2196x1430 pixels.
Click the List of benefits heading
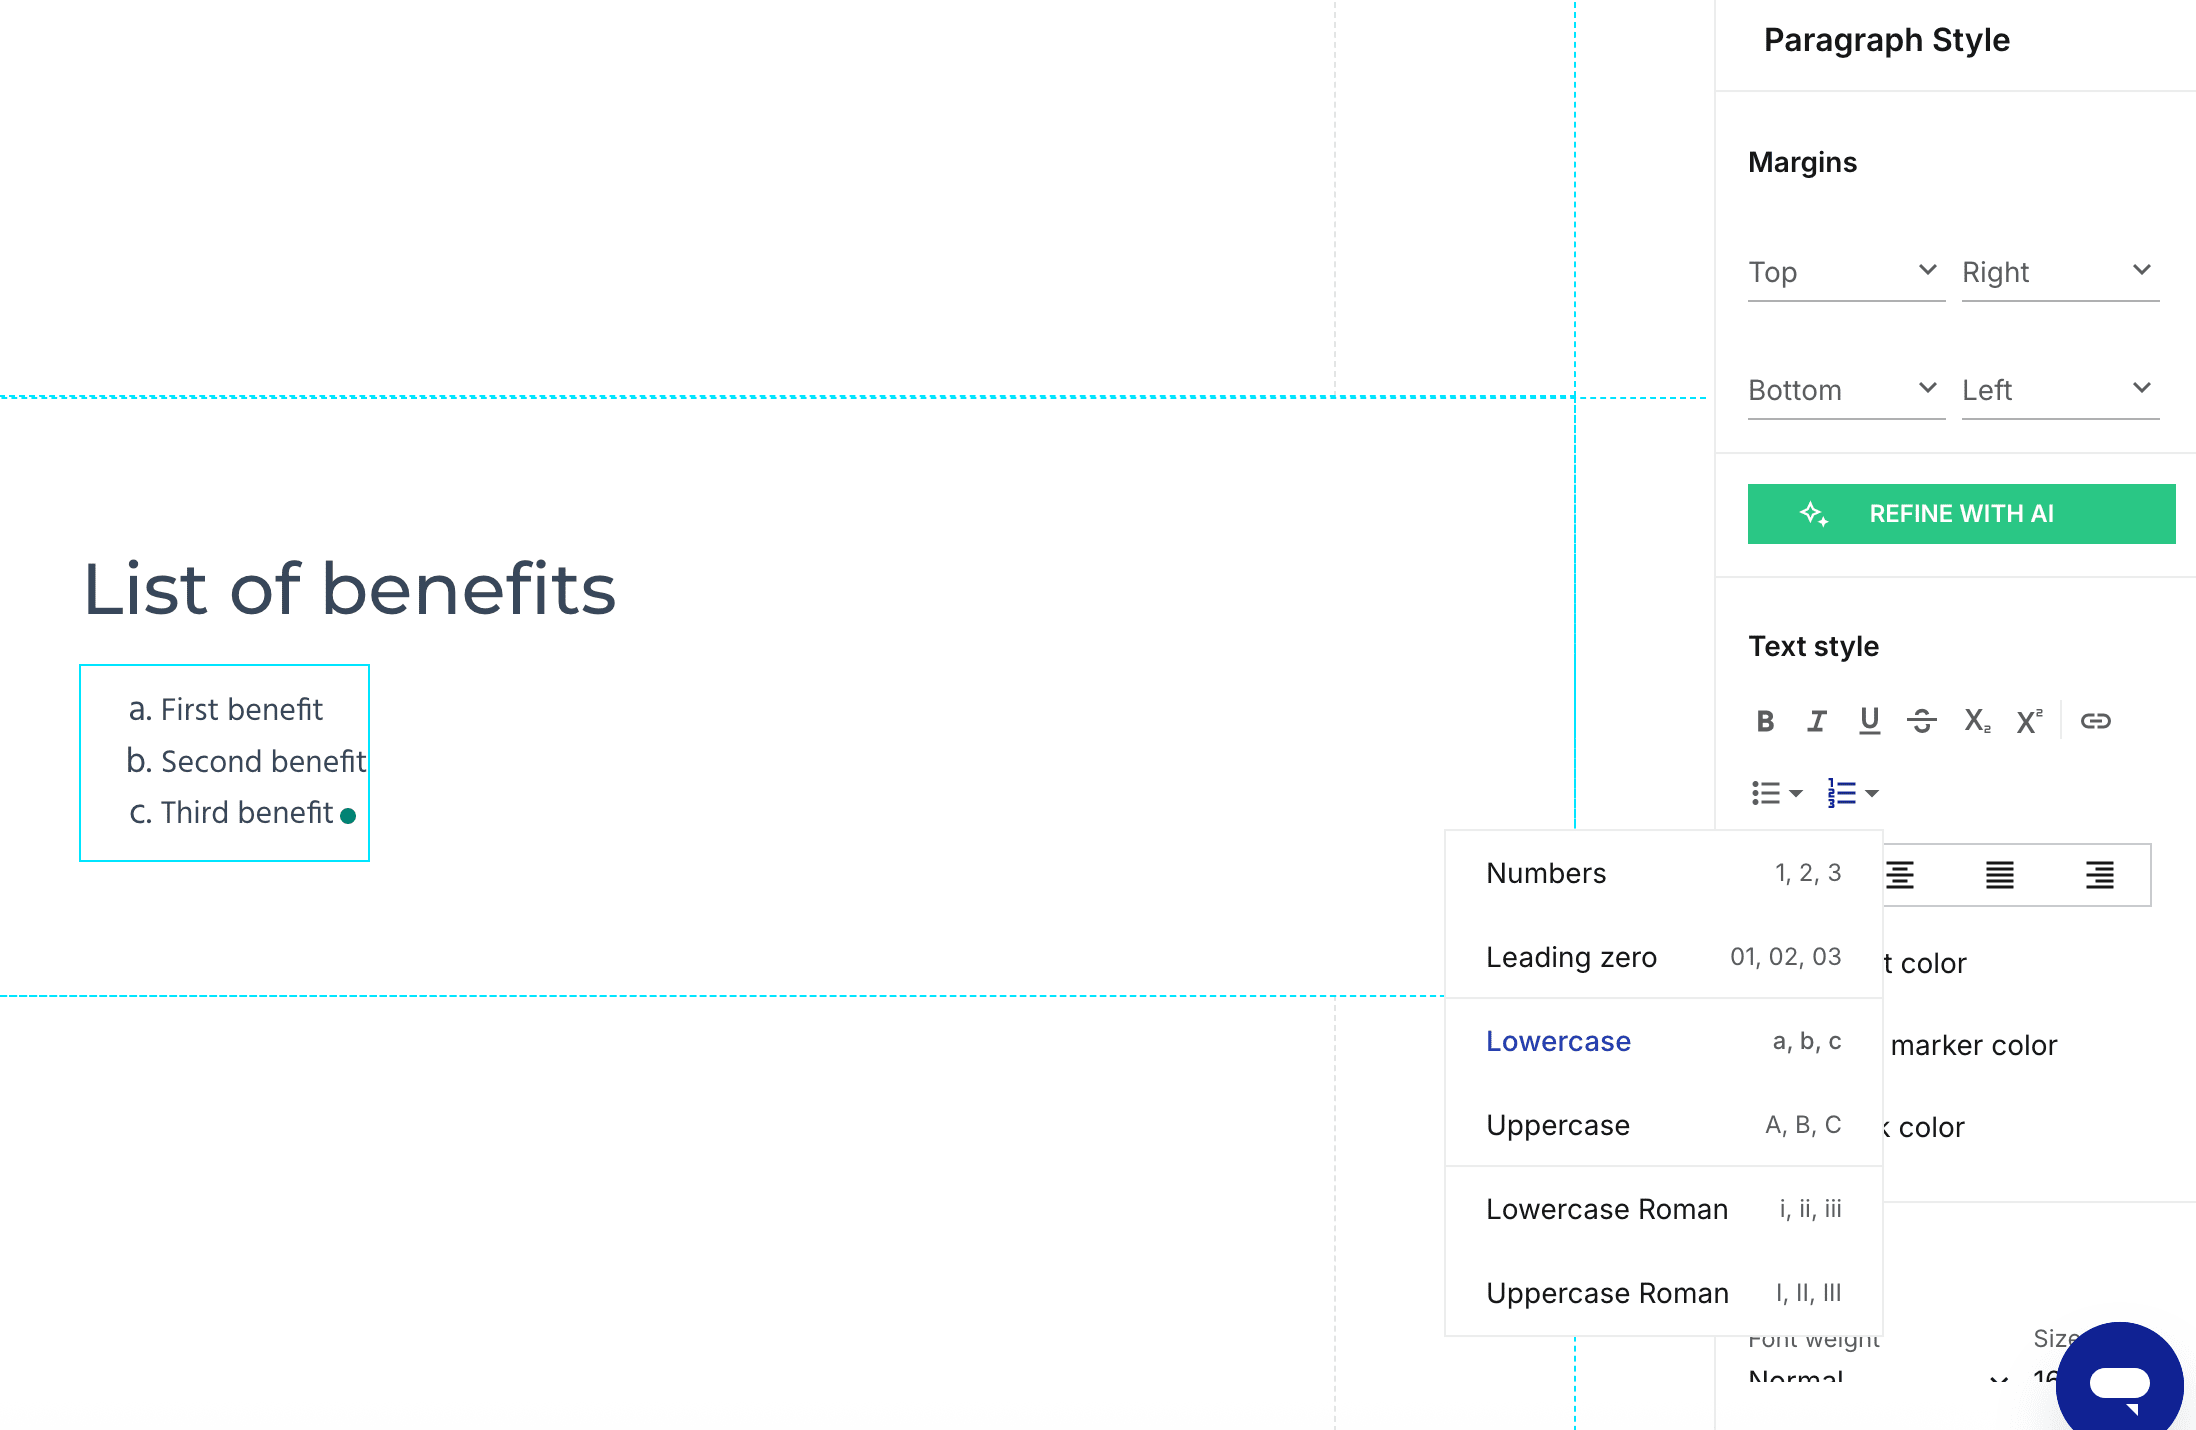349,589
